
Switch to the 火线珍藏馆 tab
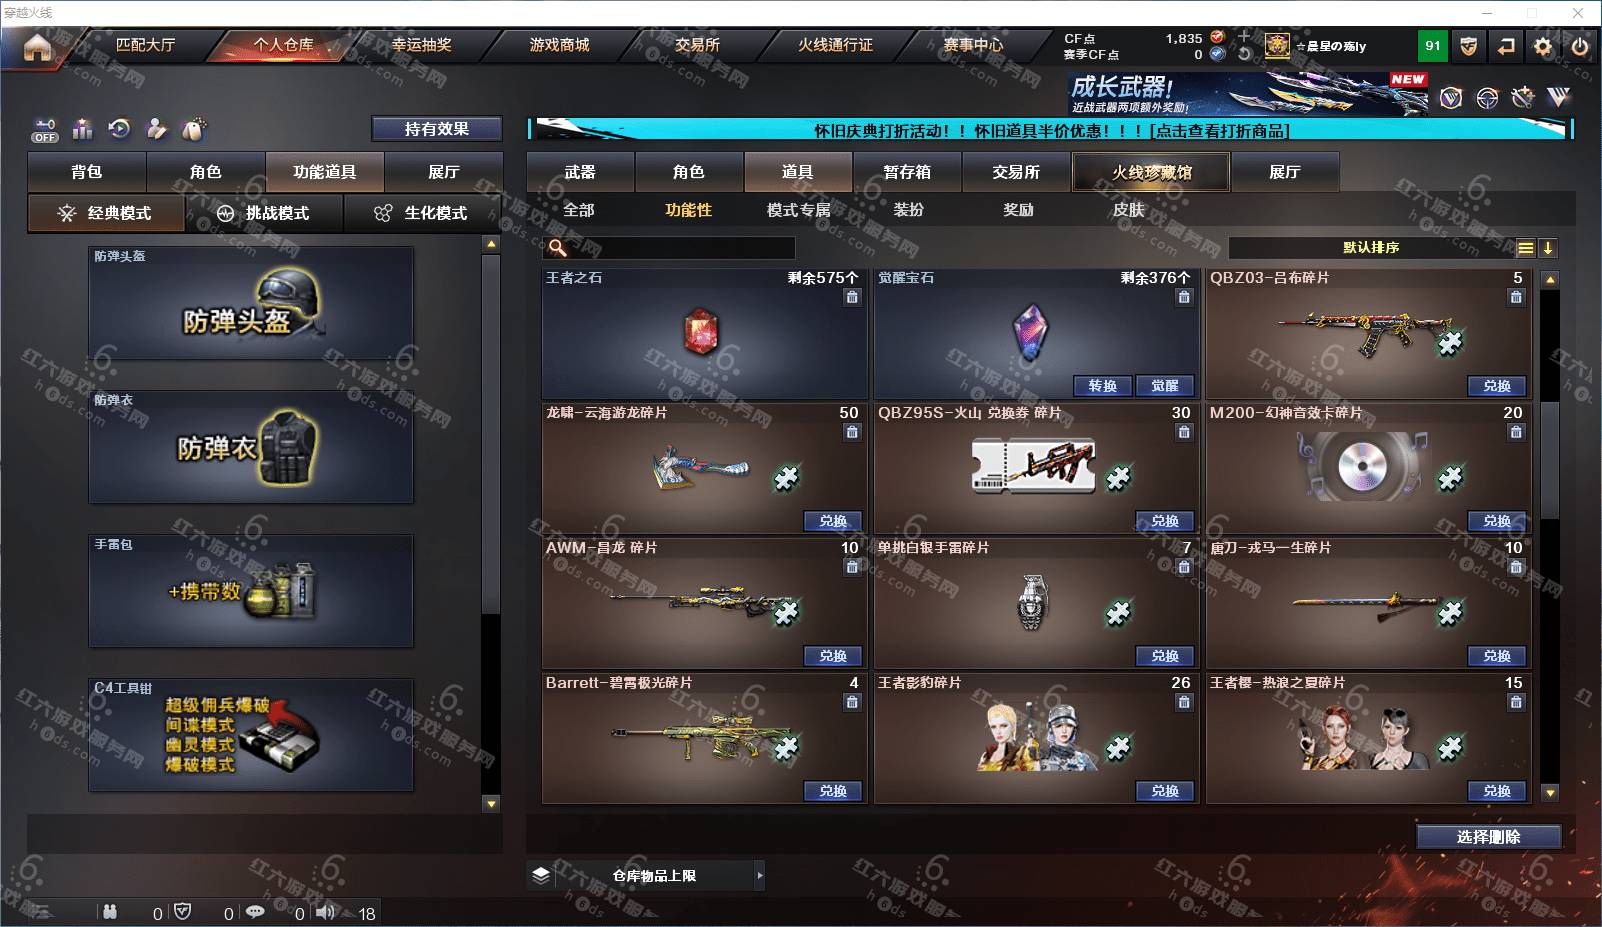point(1151,172)
